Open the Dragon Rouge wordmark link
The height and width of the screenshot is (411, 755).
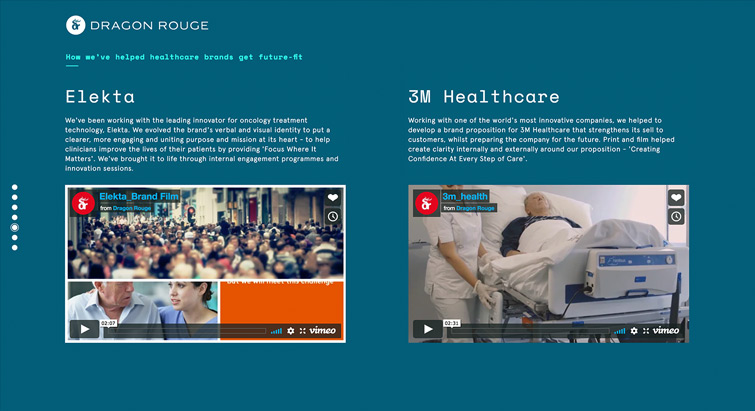coord(149,26)
